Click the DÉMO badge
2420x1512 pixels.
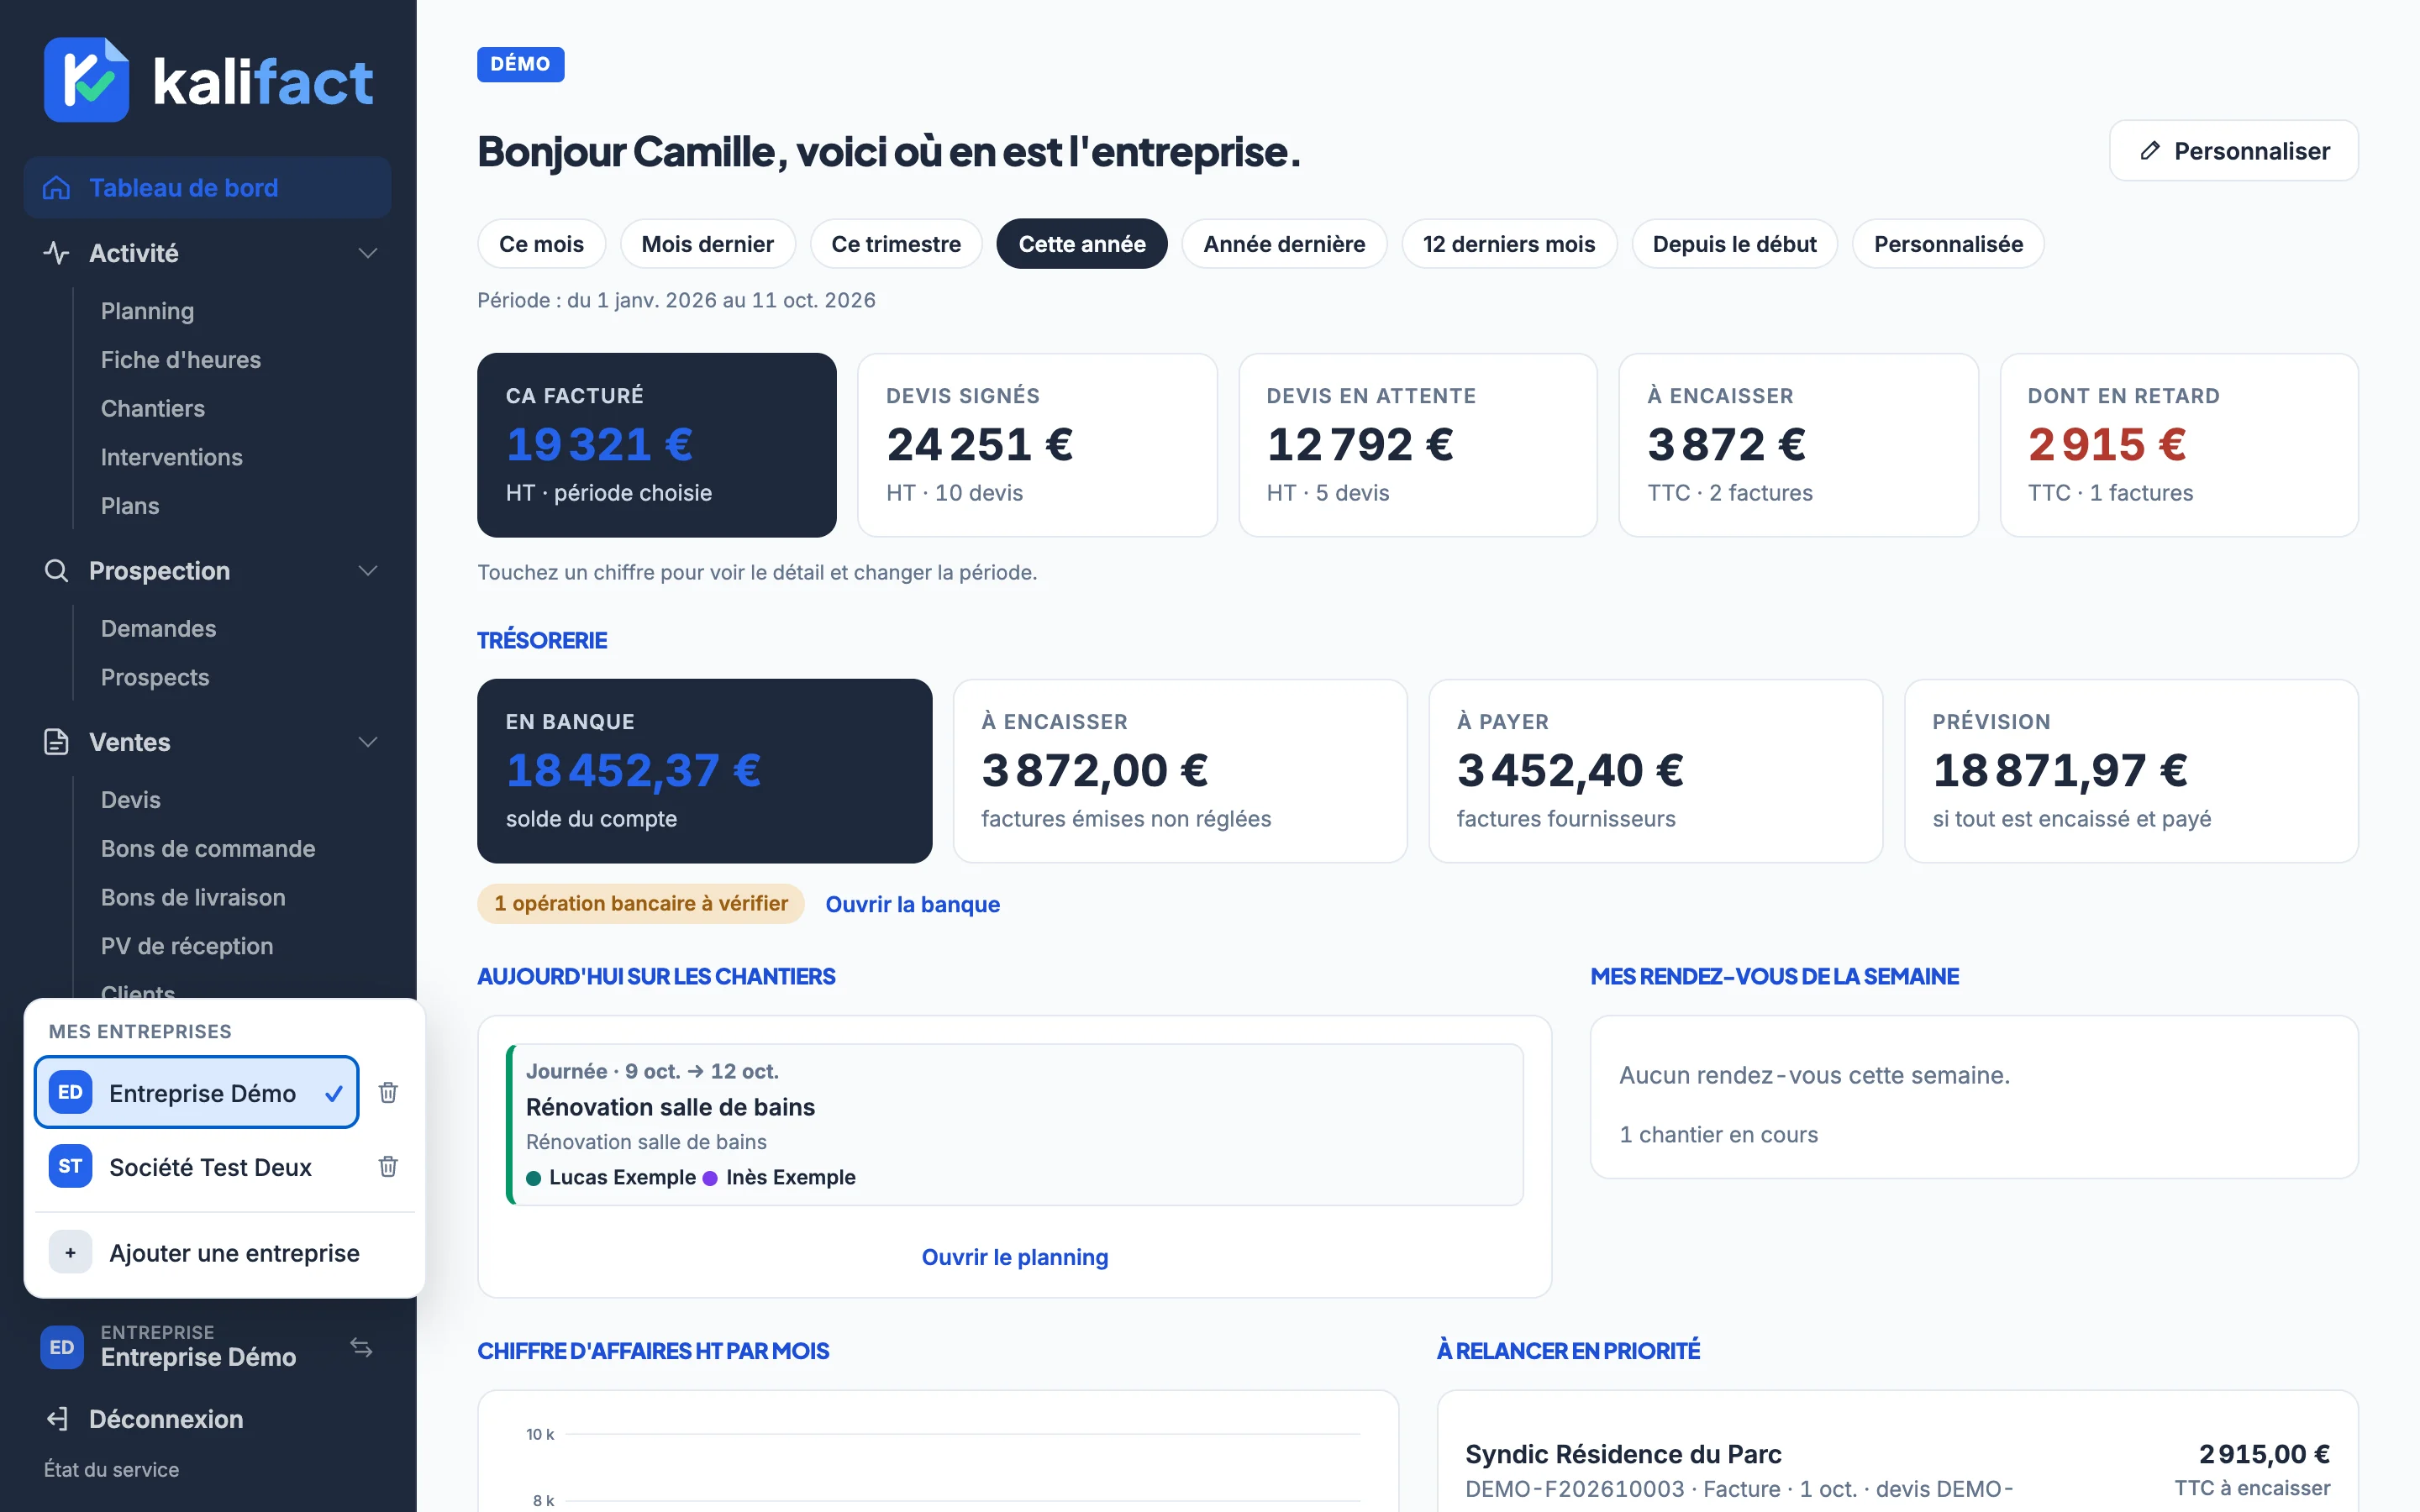coord(521,64)
